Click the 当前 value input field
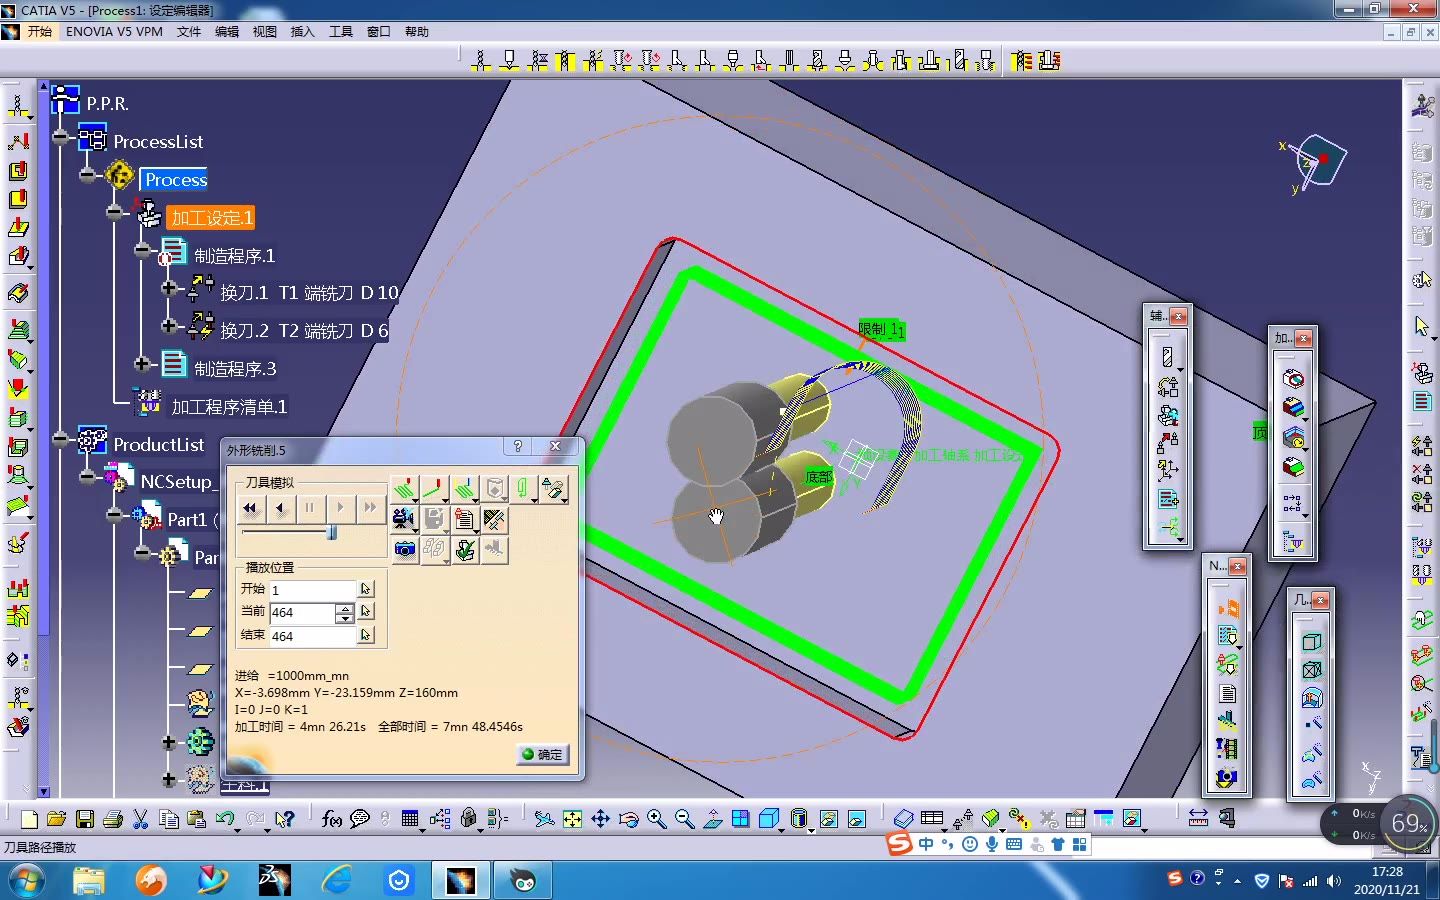Image resolution: width=1440 pixels, height=900 pixels. [x=303, y=613]
